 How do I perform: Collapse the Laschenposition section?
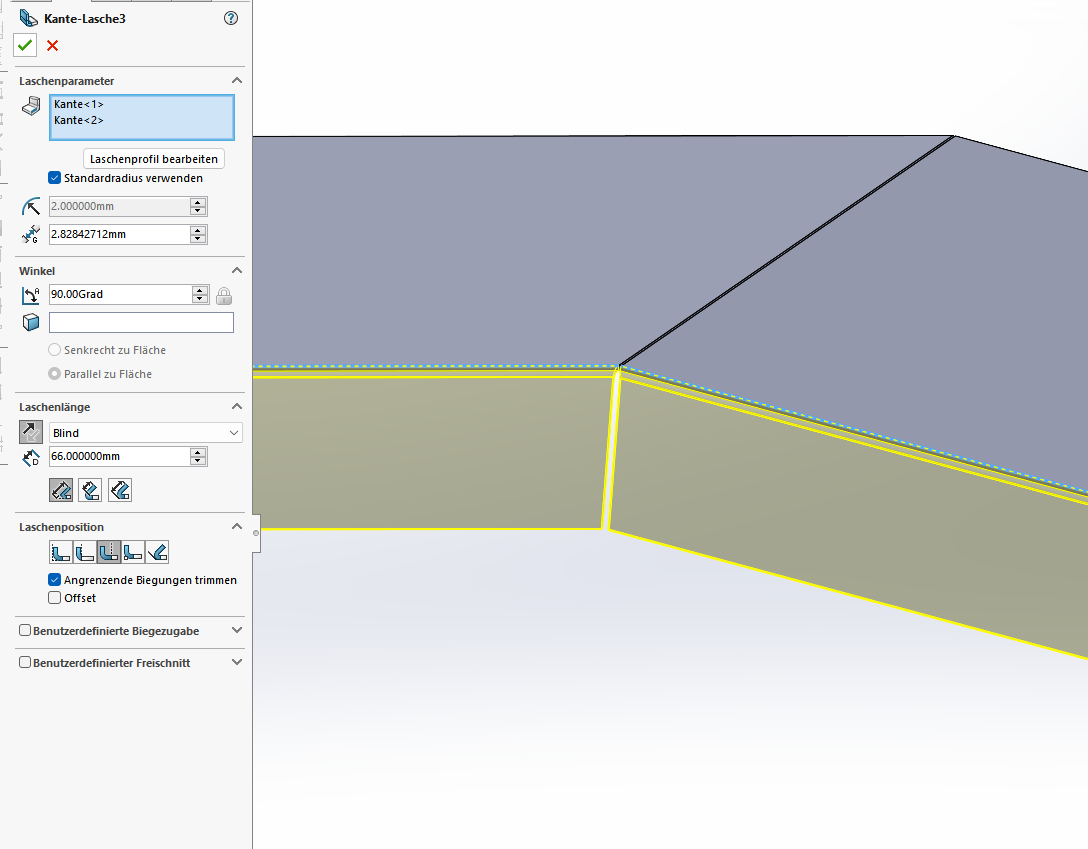coord(237,526)
